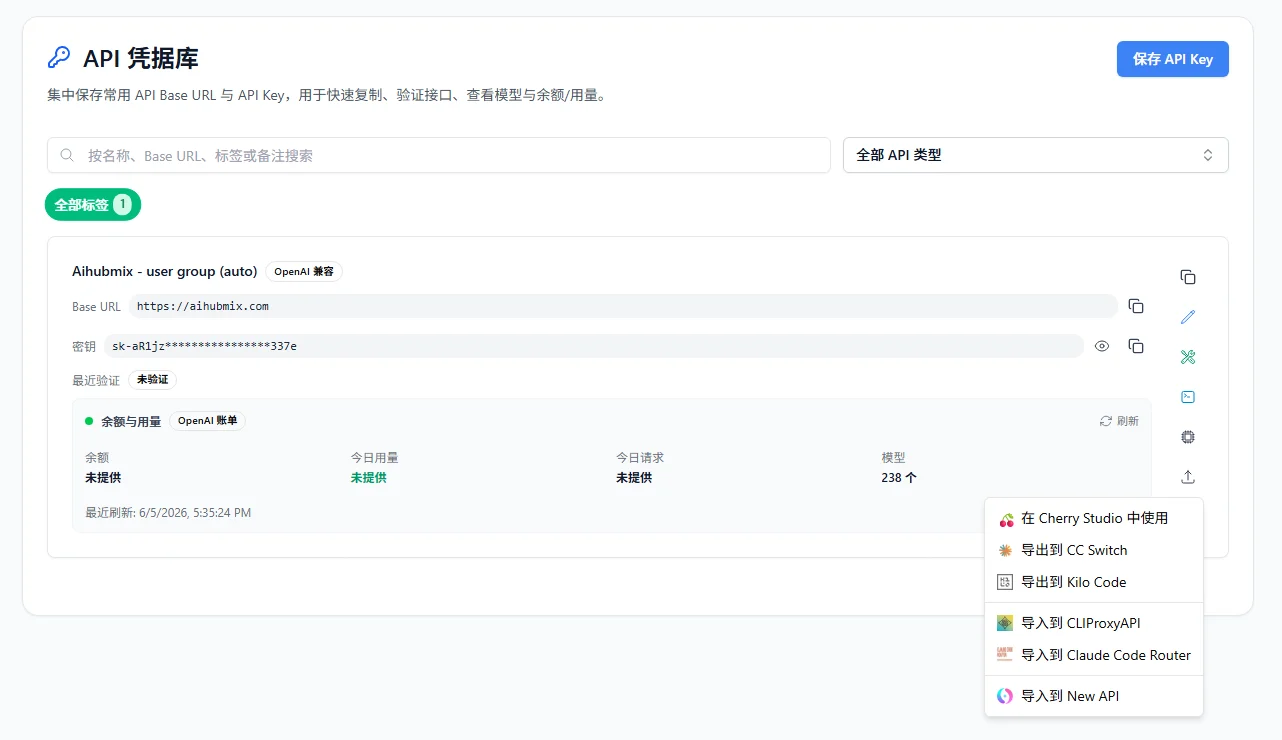Select 导入到 New API menu entry
The width and height of the screenshot is (1282, 740).
click(x=1094, y=696)
